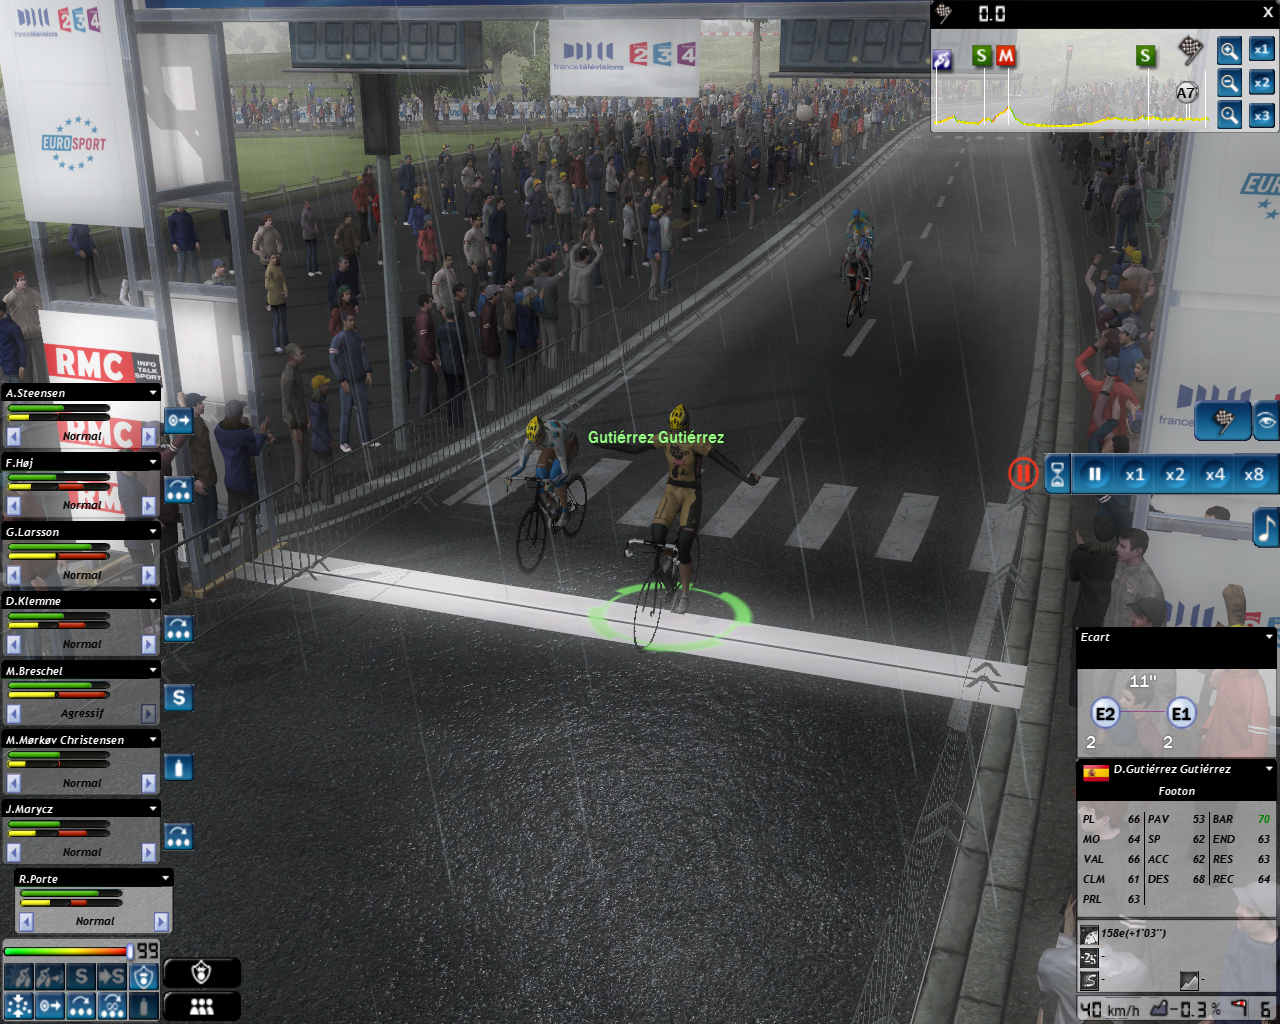
Task: Click the zoom-out magnifier on the stage profile
Action: coord(1229,83)
